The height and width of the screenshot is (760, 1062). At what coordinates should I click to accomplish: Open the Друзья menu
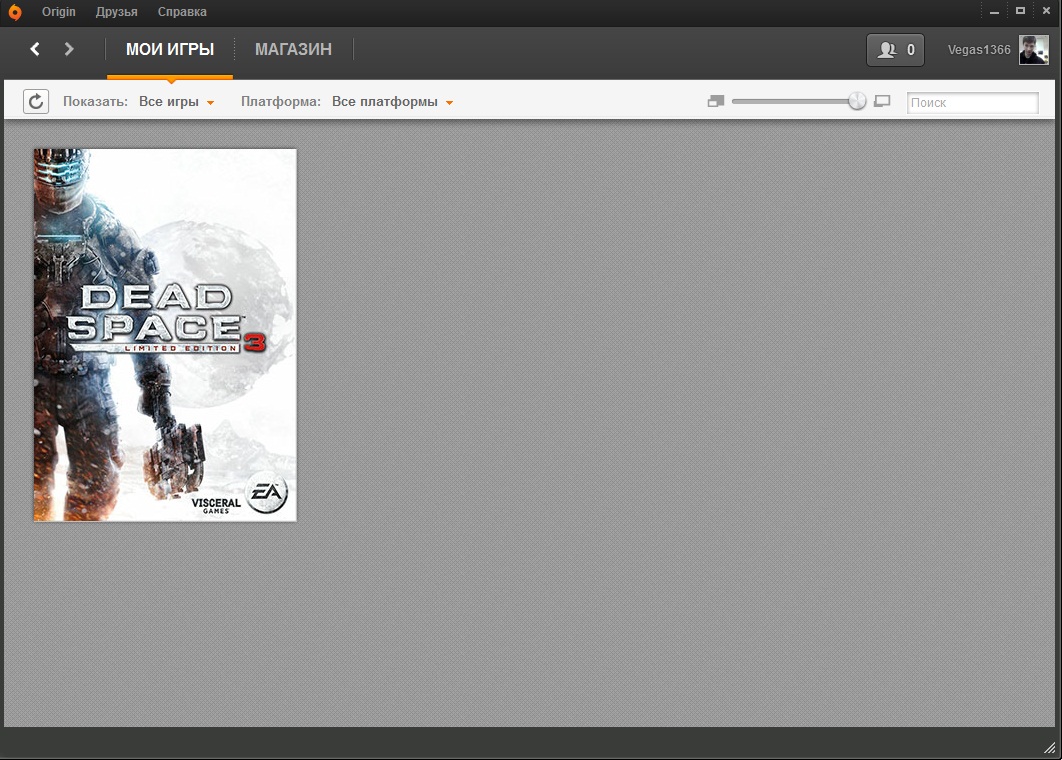116,12
